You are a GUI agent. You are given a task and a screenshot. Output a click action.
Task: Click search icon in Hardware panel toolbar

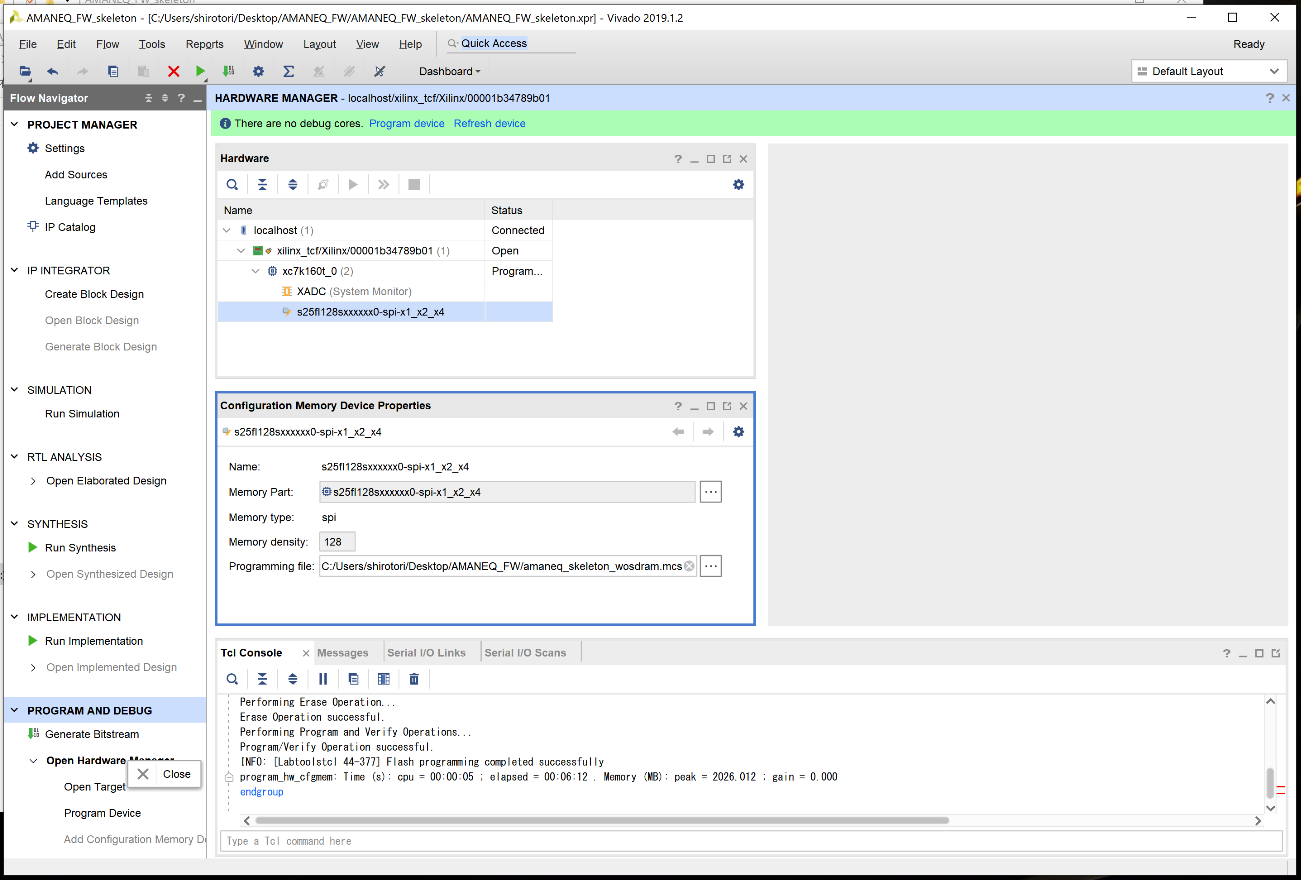(x=232, y=184)
